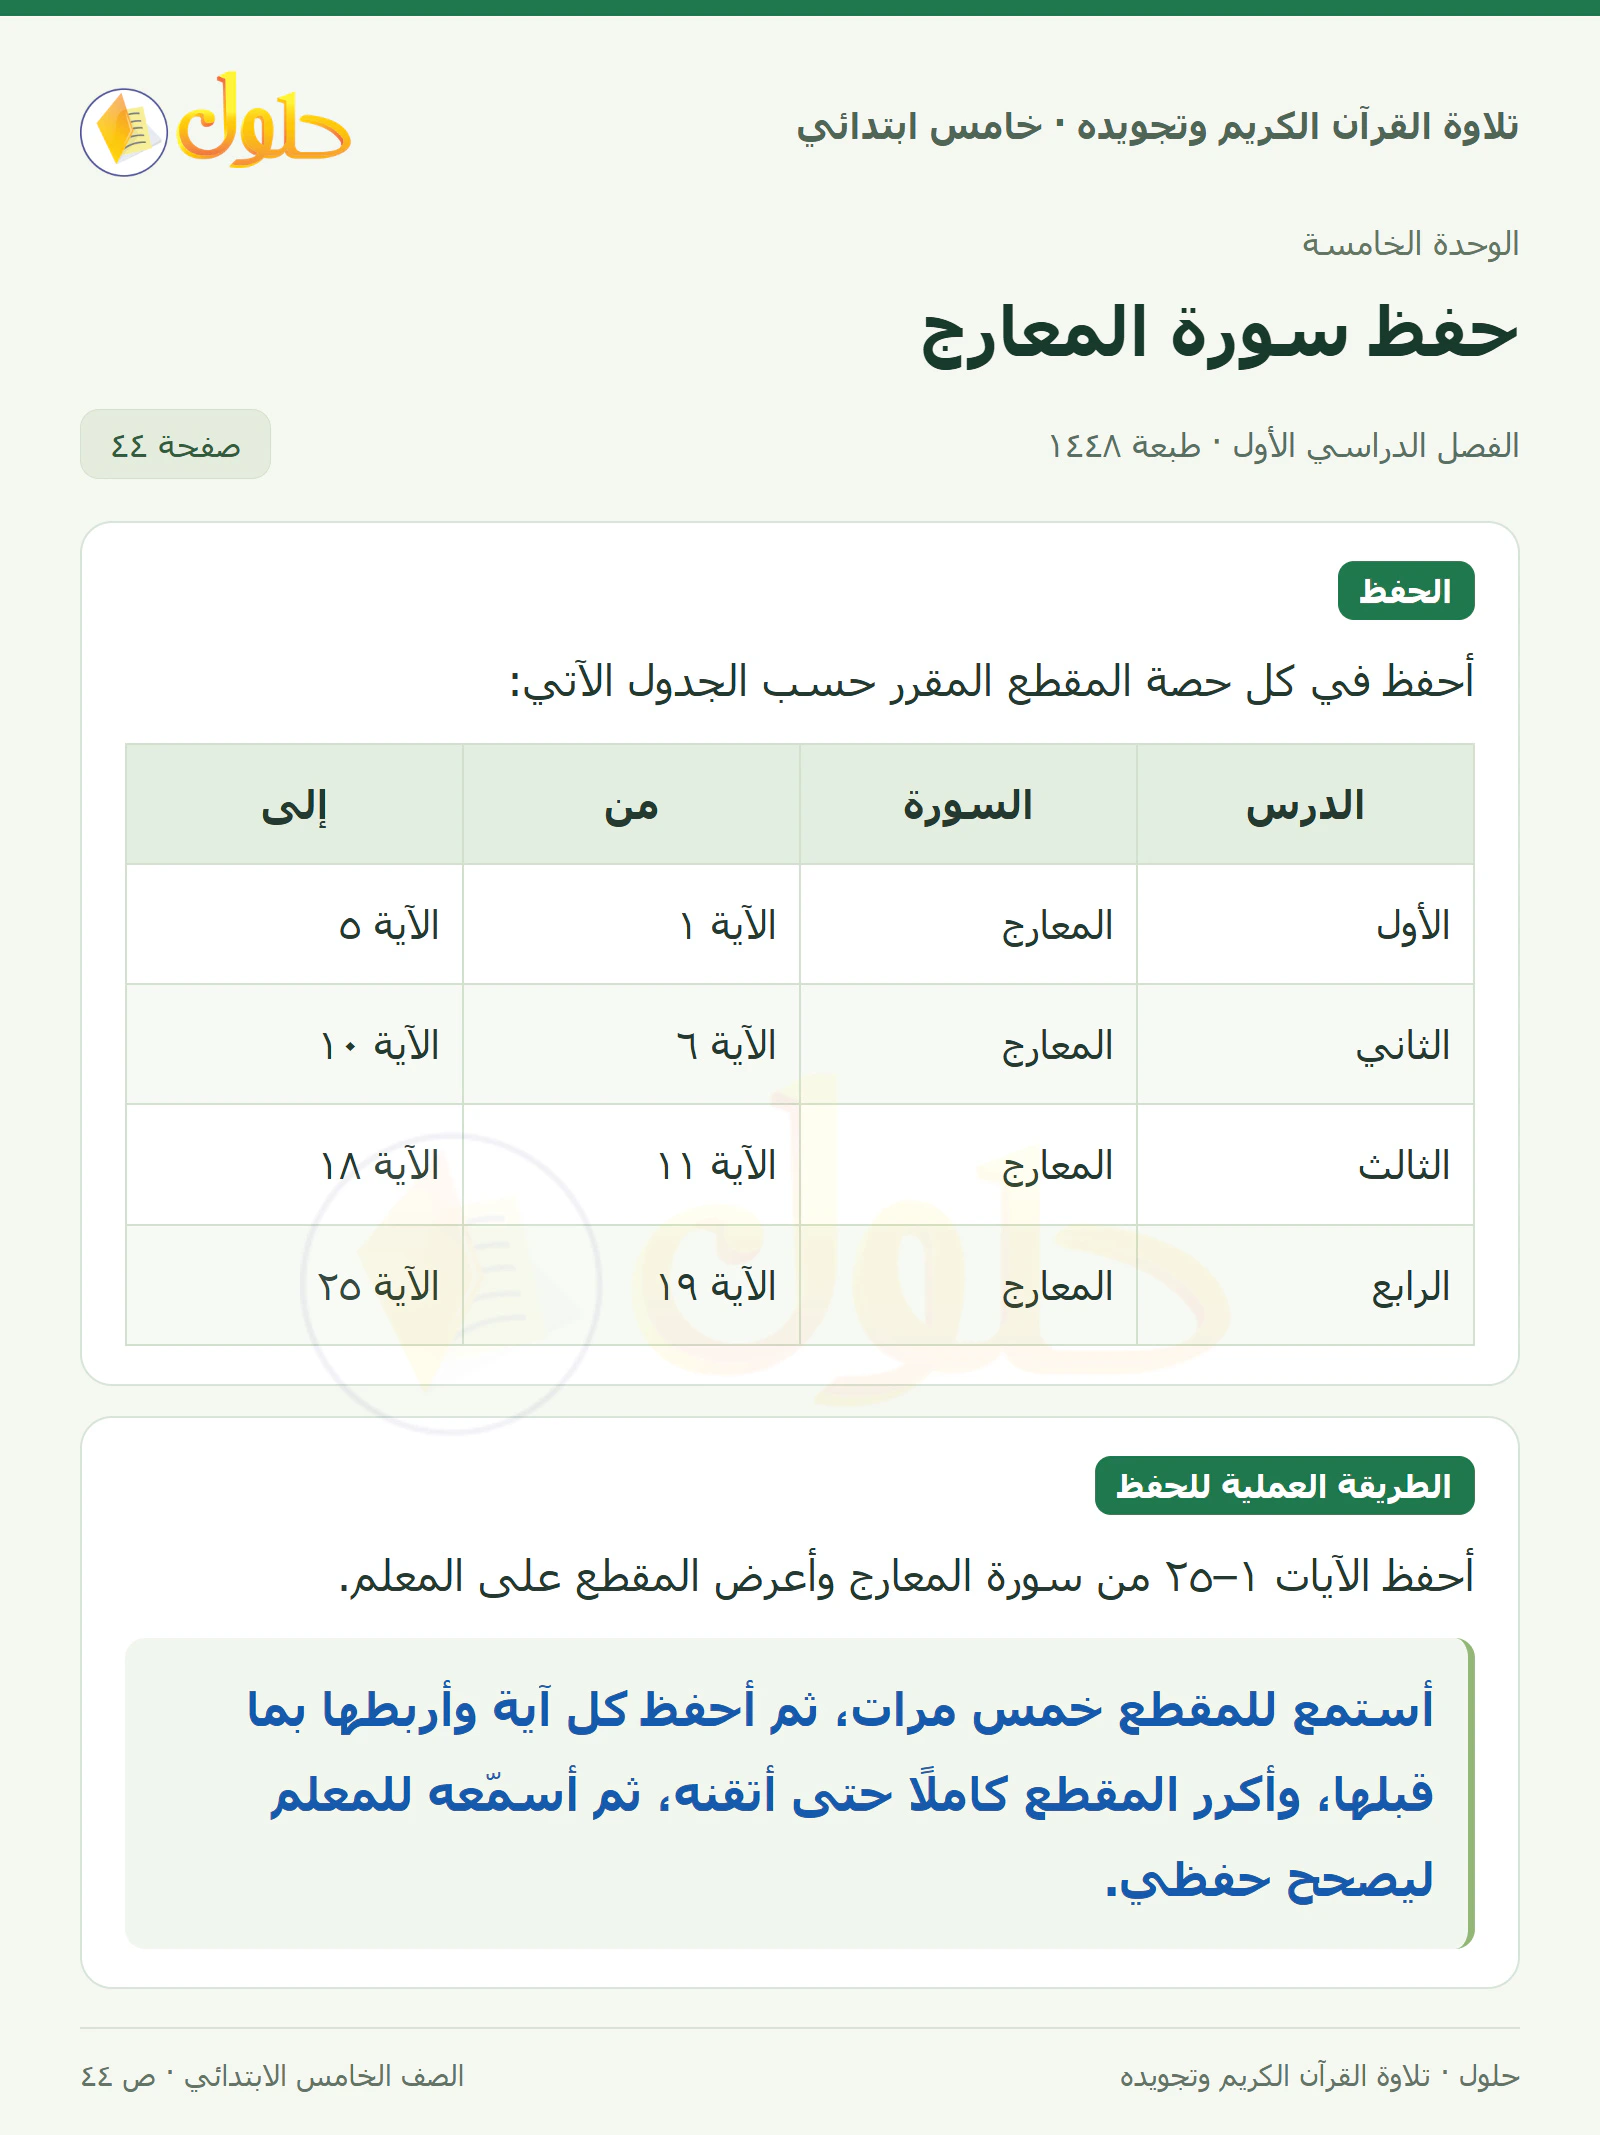The image size is (1600, 2135).
Task: Click the المعارج cell in الثالث row
Action: point(968,1164)
